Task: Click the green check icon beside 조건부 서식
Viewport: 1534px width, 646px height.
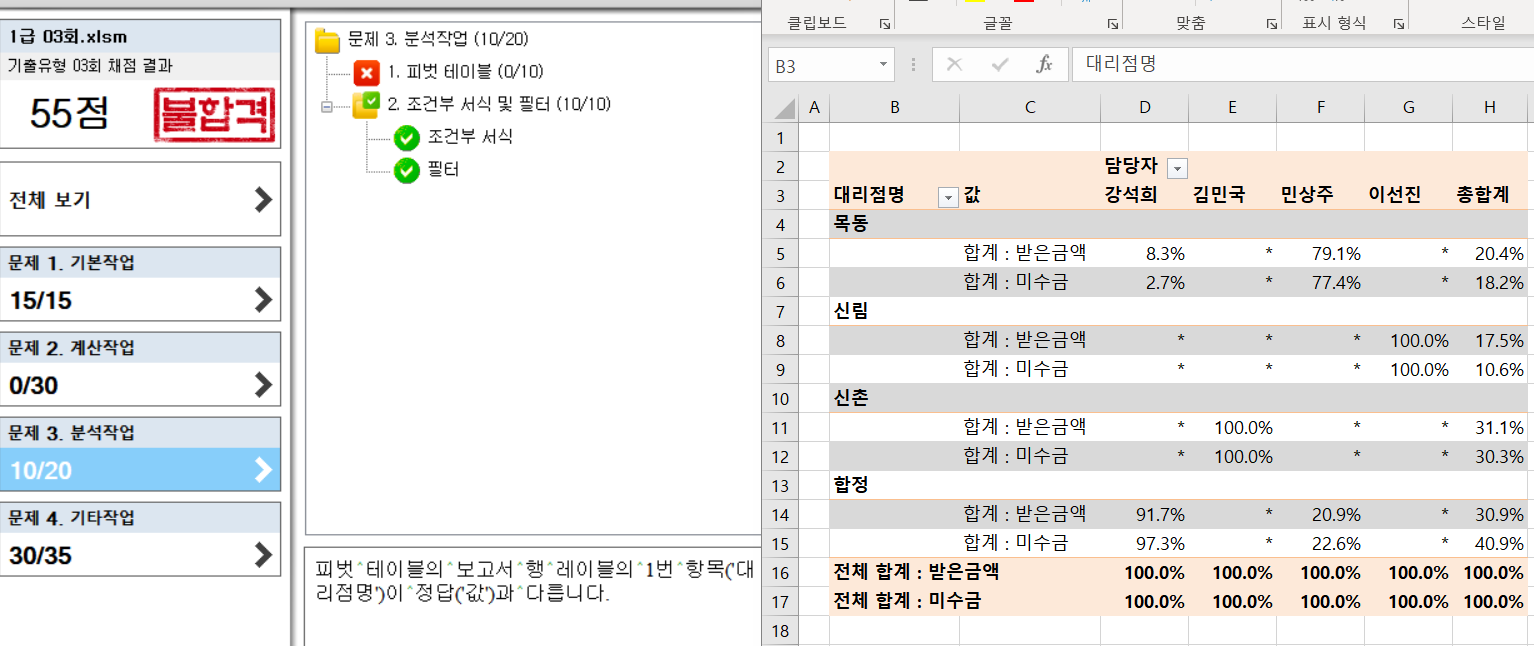Action: [x=406, y=137]
